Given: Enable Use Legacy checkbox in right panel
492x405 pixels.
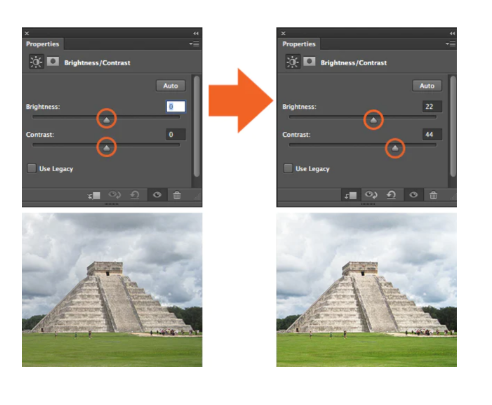Looking at the screenshot, I should pyautogui.click(x=288, y=168).
